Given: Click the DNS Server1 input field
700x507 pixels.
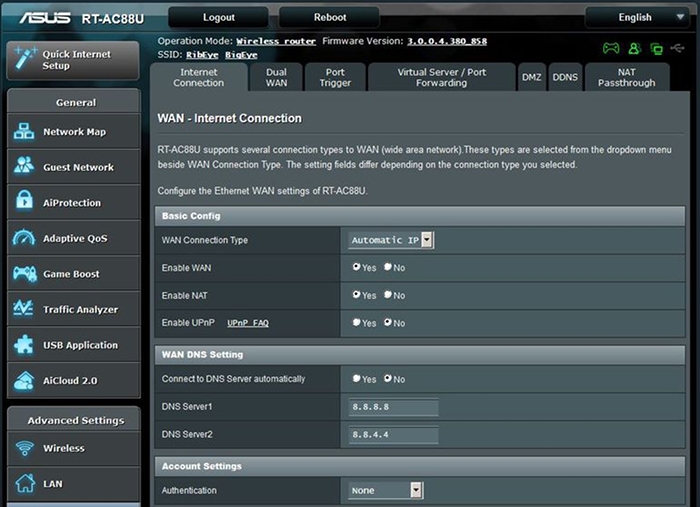Looking at the screenshot, I should click(x=393, y=407).
